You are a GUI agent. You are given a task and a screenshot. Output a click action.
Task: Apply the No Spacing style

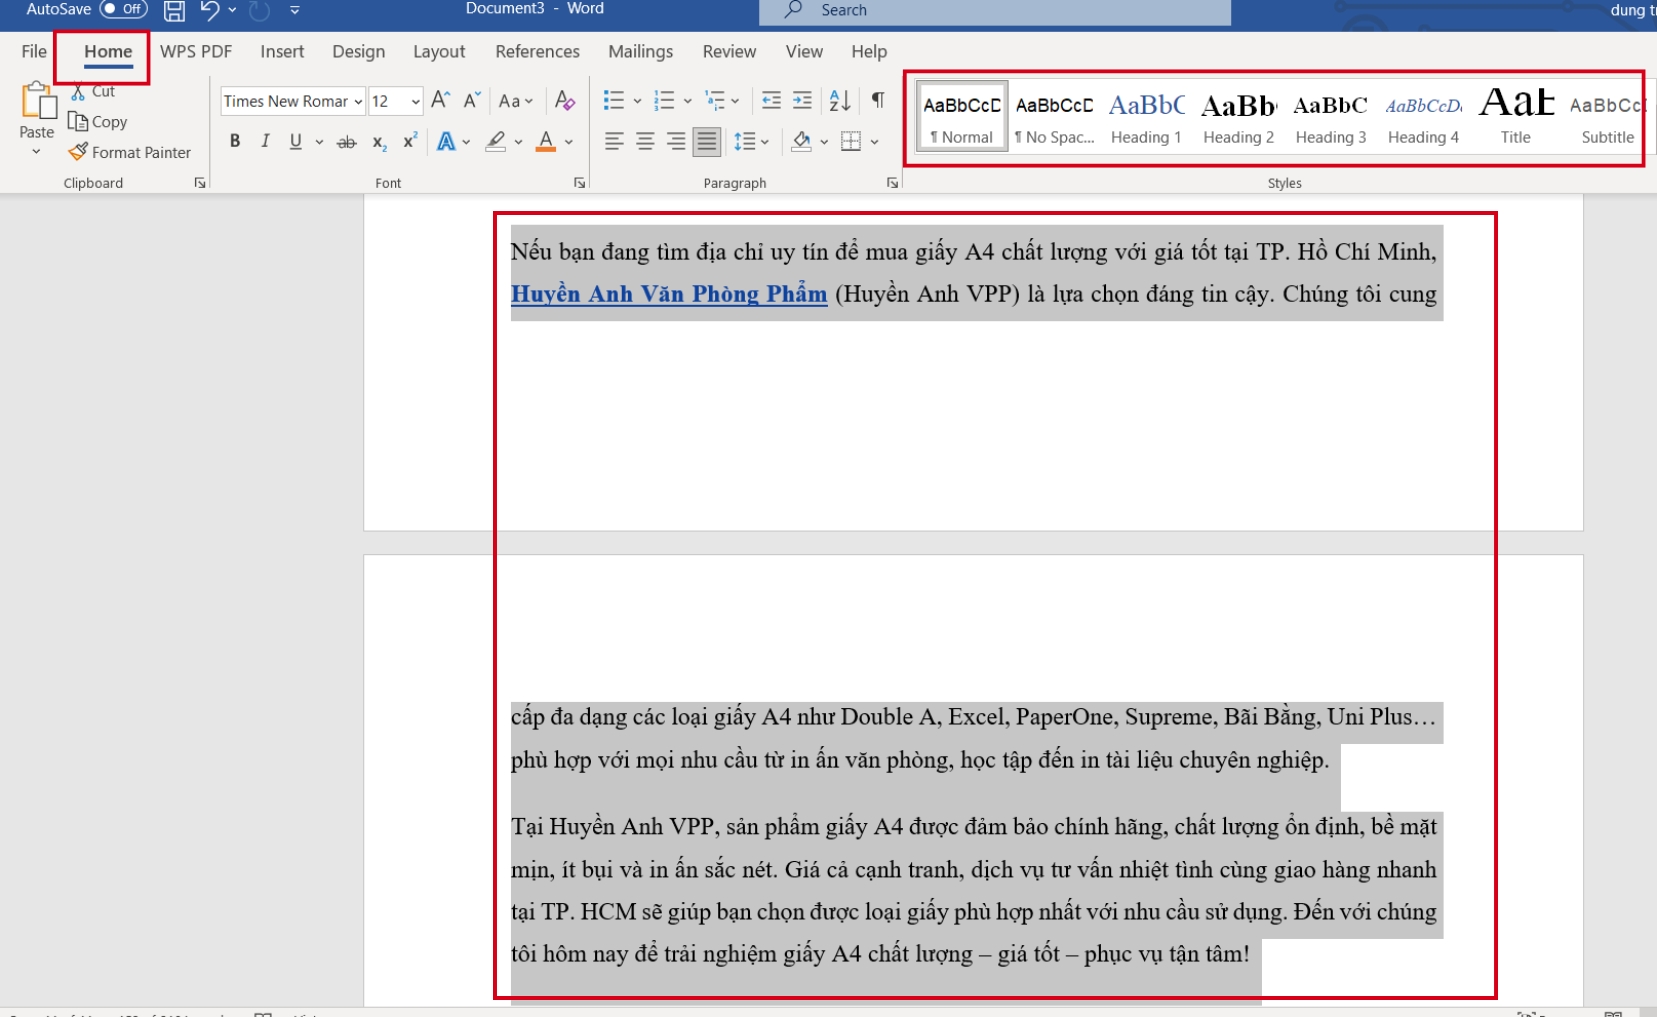tap(1054, 117)
